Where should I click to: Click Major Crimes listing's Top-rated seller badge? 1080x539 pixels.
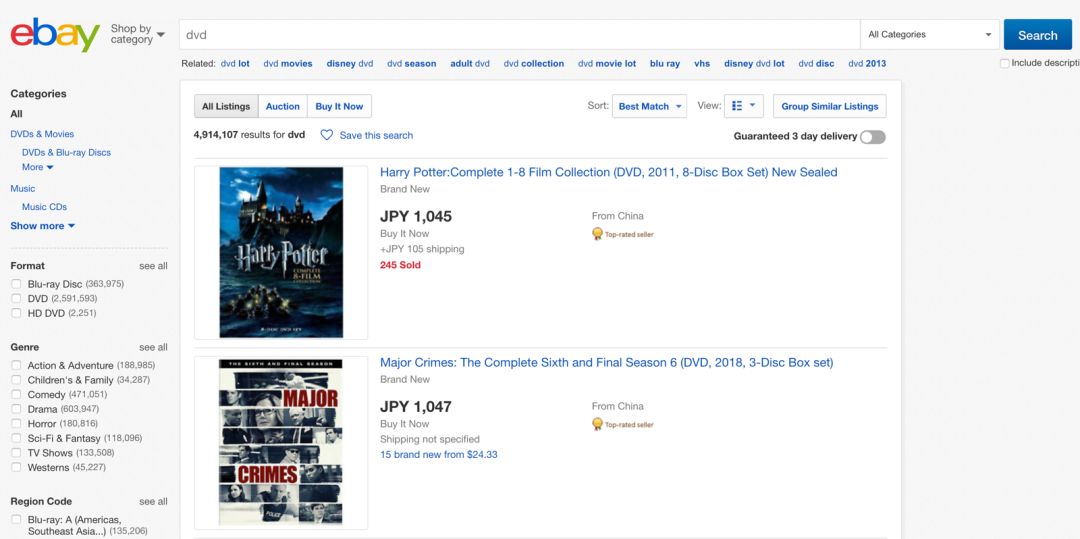tap(623, 424)
